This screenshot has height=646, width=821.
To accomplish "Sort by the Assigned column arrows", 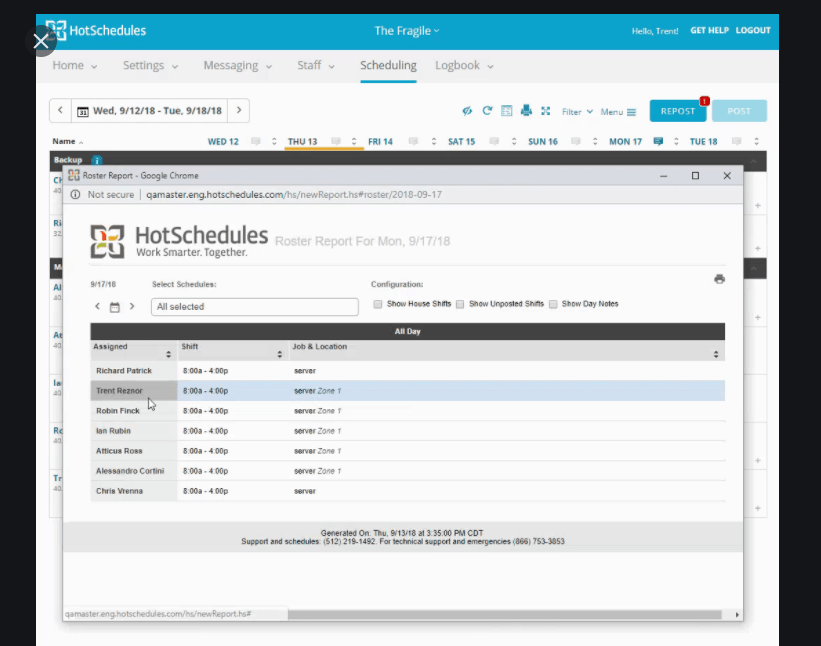I will tap(168, 354).
